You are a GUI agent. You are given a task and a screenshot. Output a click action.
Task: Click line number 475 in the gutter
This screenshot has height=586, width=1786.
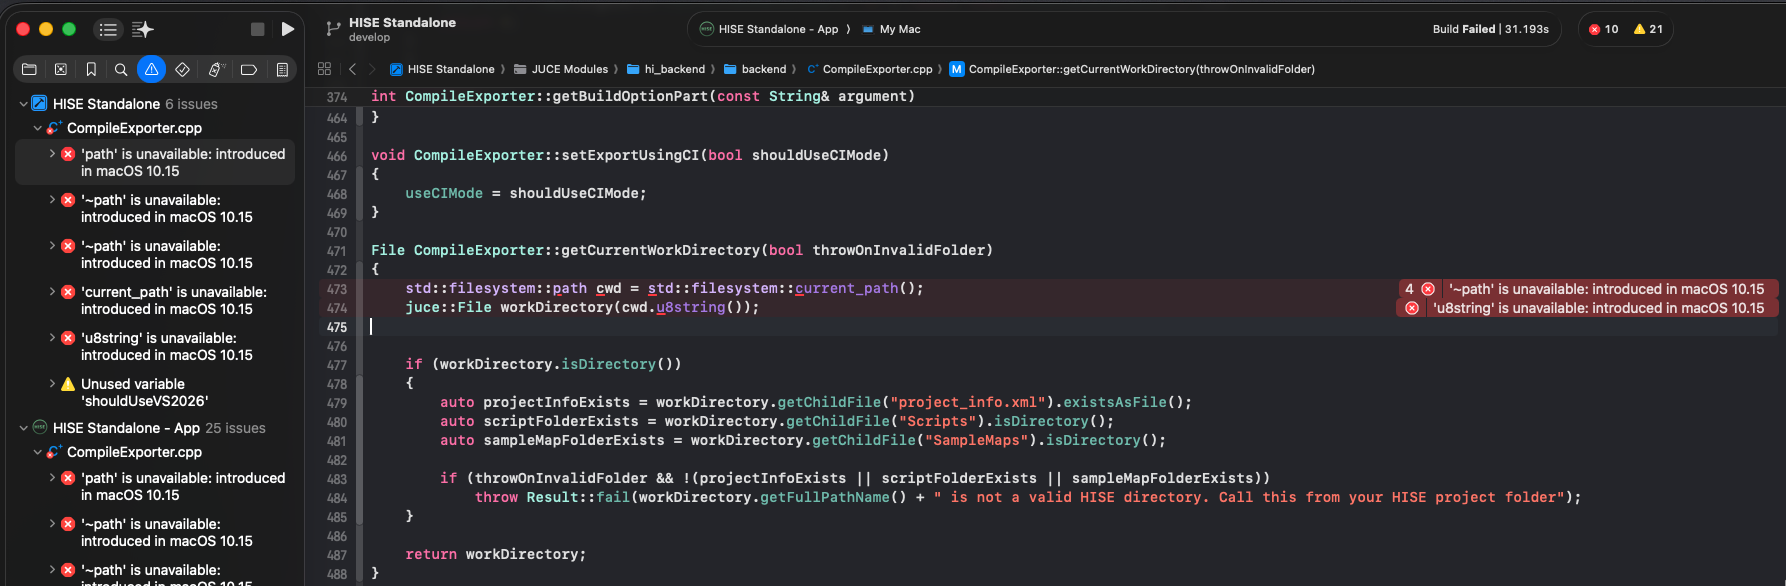(336, 327)
